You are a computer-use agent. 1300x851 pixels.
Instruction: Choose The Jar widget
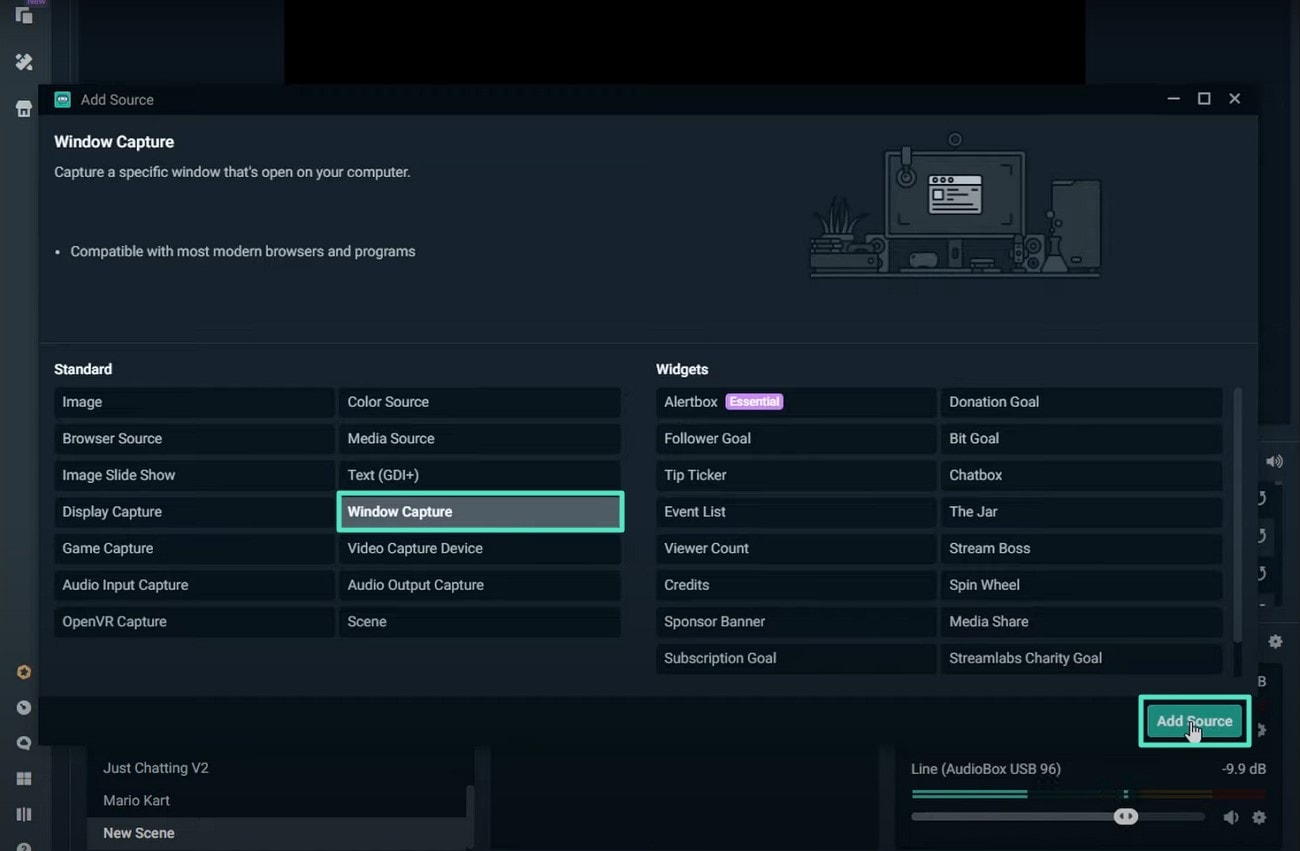click(x=1081, y=512)
